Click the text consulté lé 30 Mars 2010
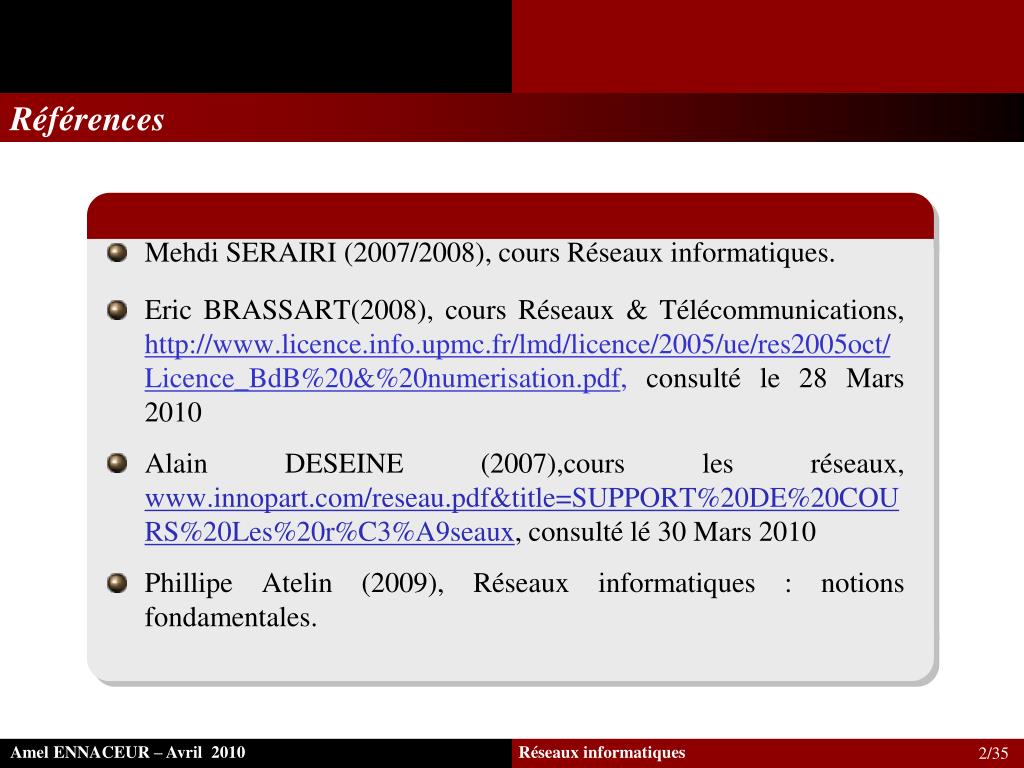 click(672, 532)
